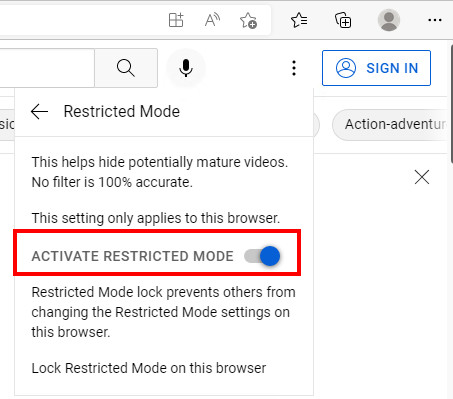Click Lock Restricted Mode on this browser
Viewport: 453px width, 399px height.
[149, 368]
